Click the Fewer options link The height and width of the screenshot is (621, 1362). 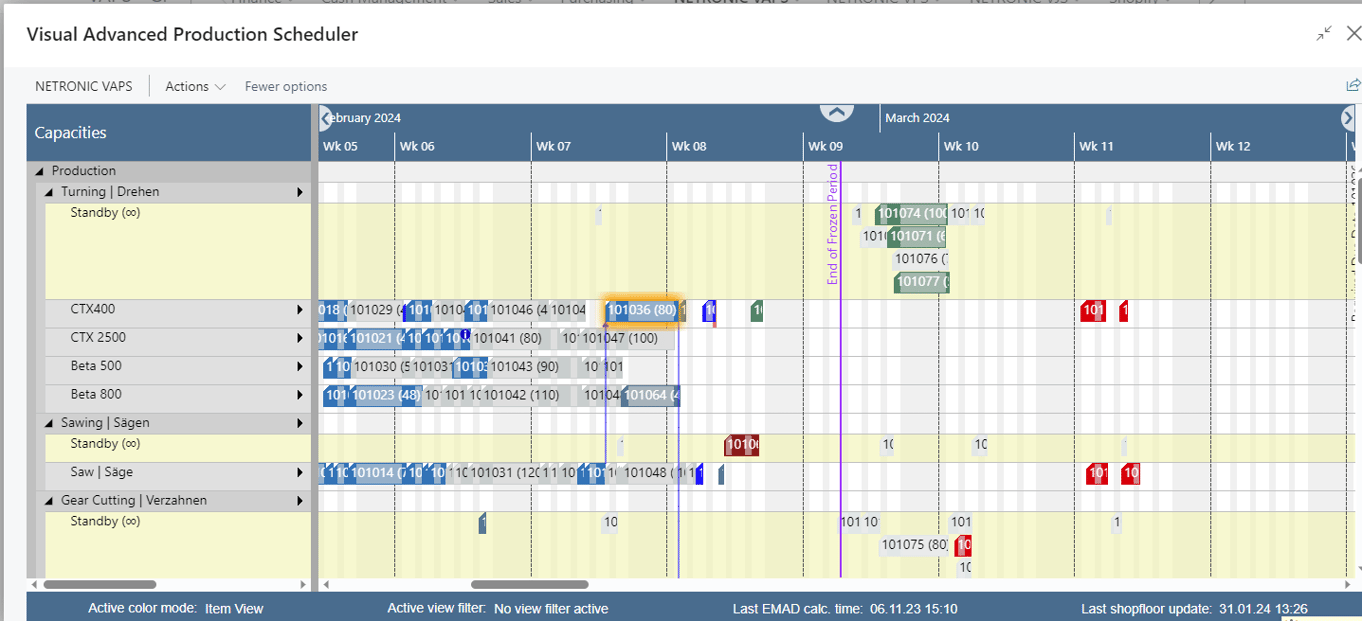click(x=285, y=86)
